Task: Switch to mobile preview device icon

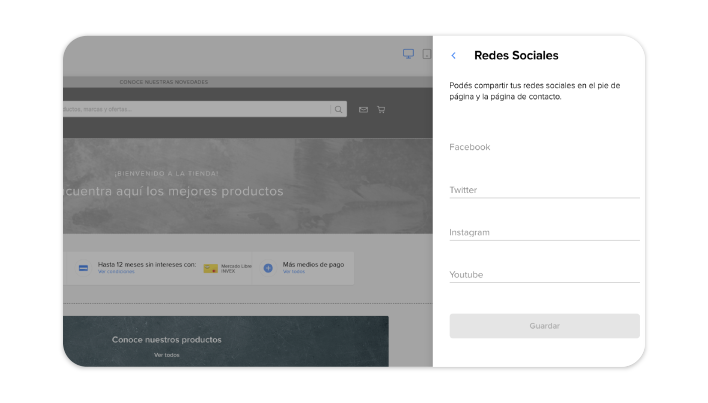Action: 426,54
